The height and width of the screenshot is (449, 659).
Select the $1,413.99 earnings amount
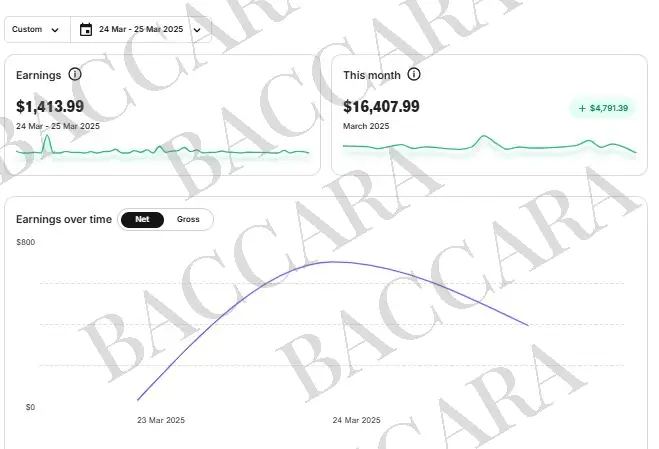[x=50, y=106]
